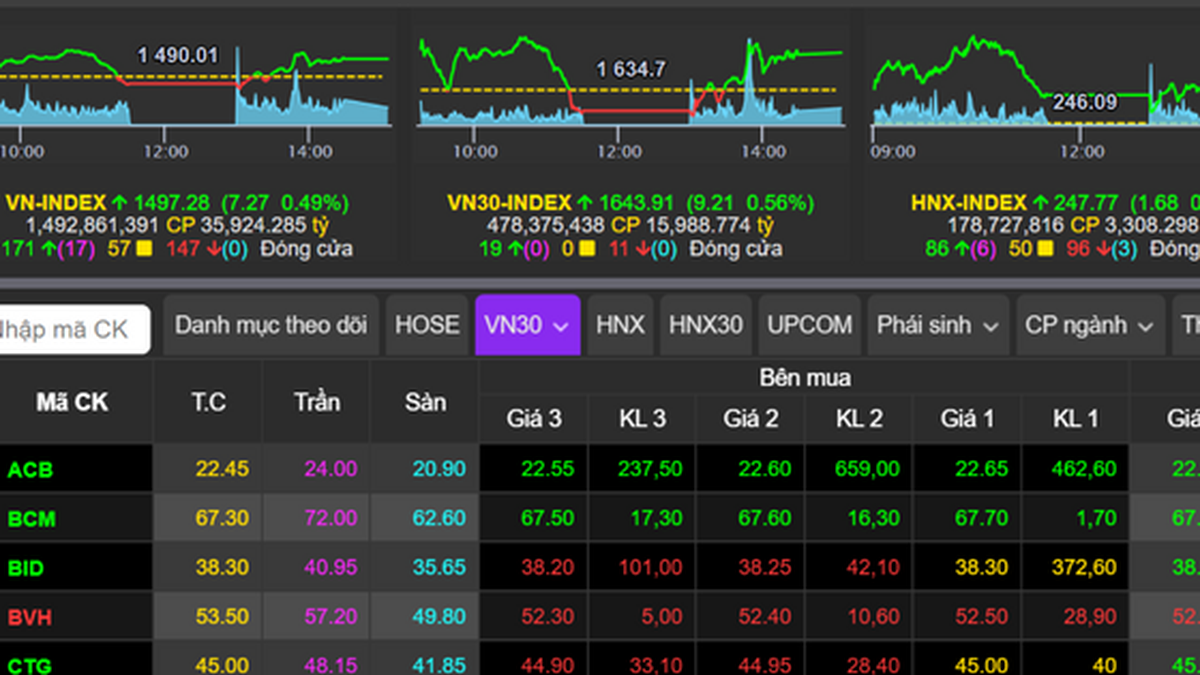Click the 1 634.7 chart reference label
Viewport: 1200px width, 675px height.
coord(630,69)
